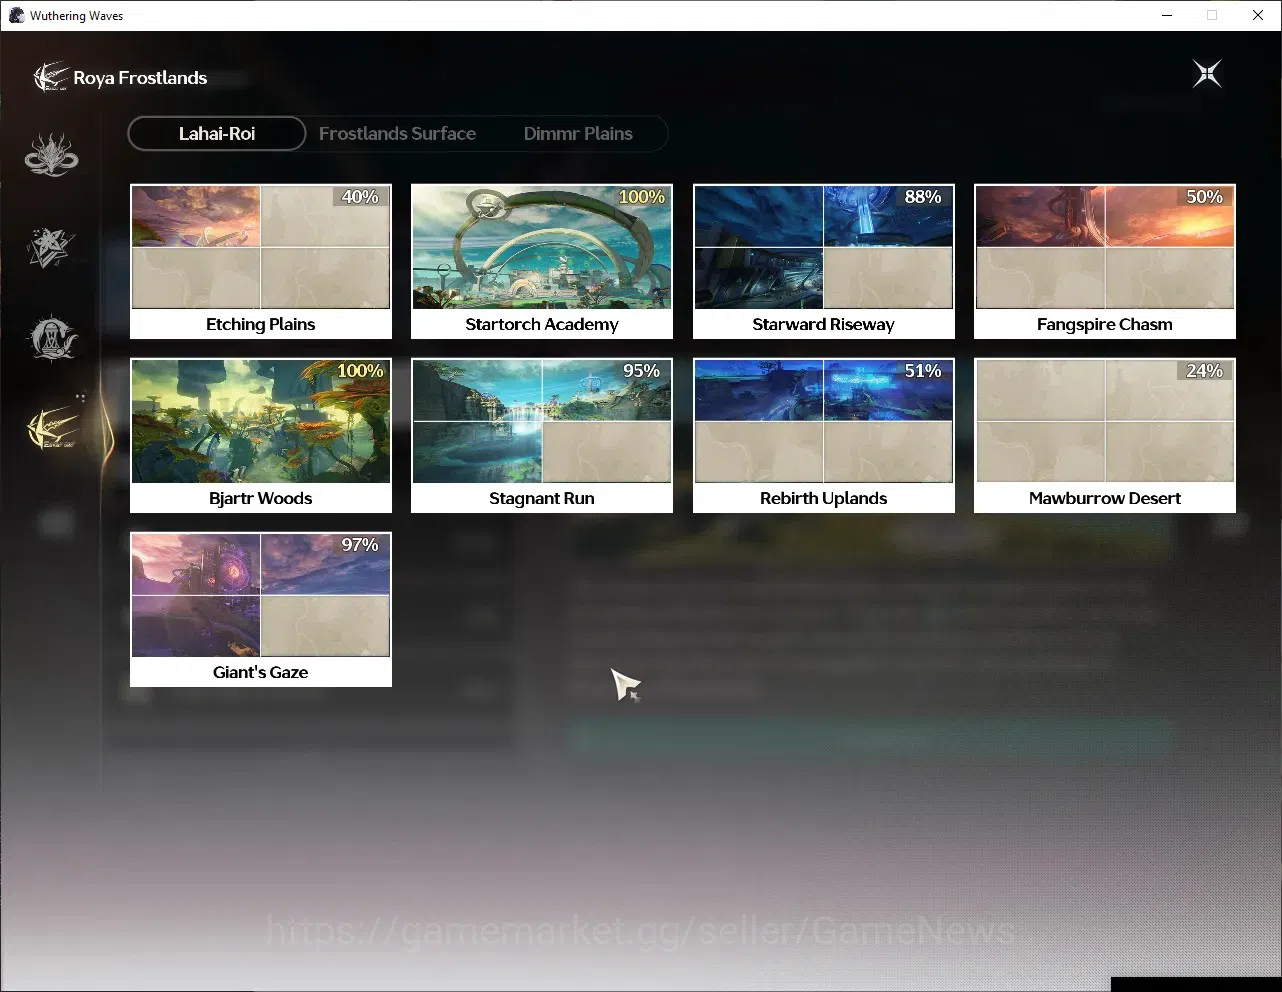This screenshot has width=1282, height=992.
Task: Click the 50% progress on Fangspire Chasm
Action: tap(1204, 197)
